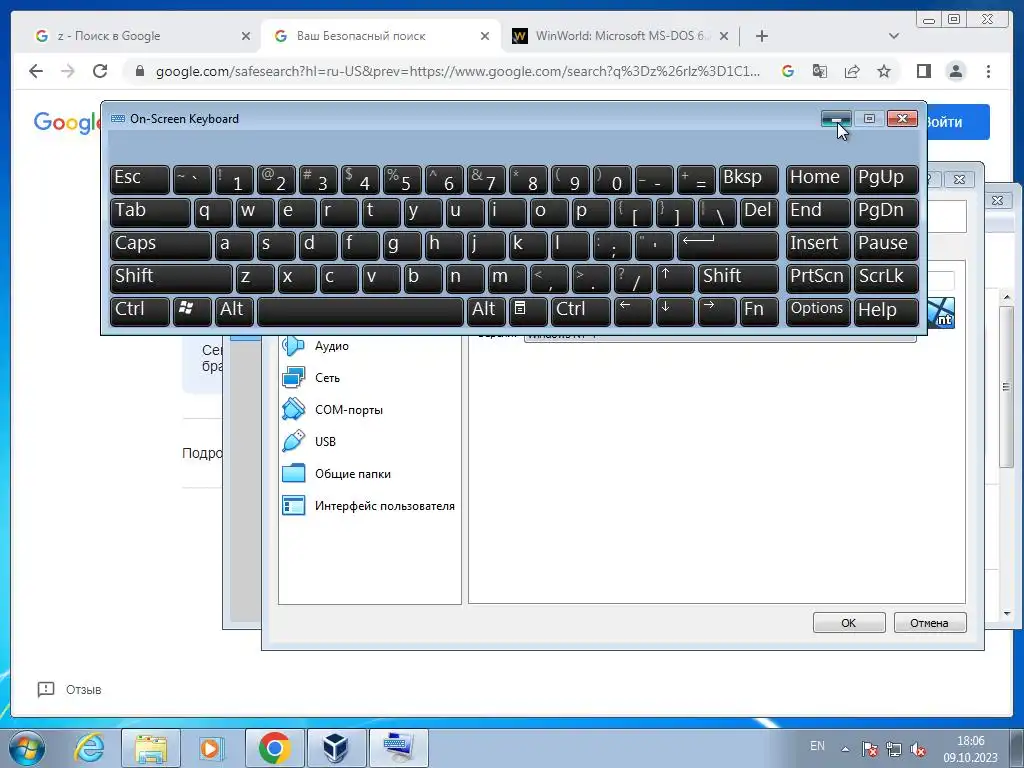Click the Del key on On-Screen Keyboard
Image resolution: width=1024 pixels, height=768 pixels.
[x=759, y=212]
